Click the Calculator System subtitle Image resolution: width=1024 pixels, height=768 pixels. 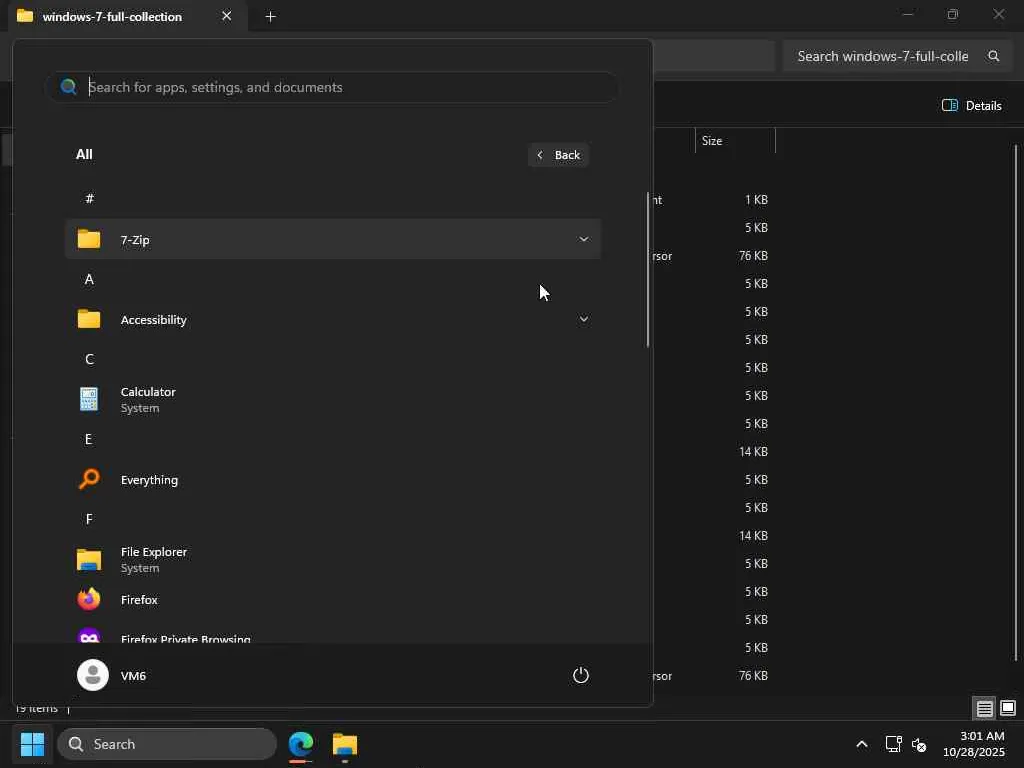click(x=140, y=408)
